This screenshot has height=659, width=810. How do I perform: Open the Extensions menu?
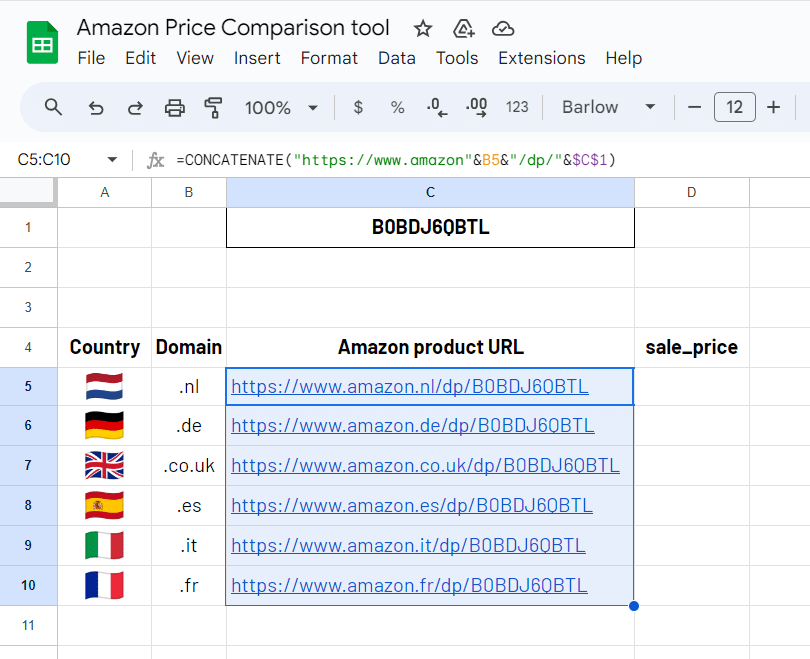click(x=541, y=58)
